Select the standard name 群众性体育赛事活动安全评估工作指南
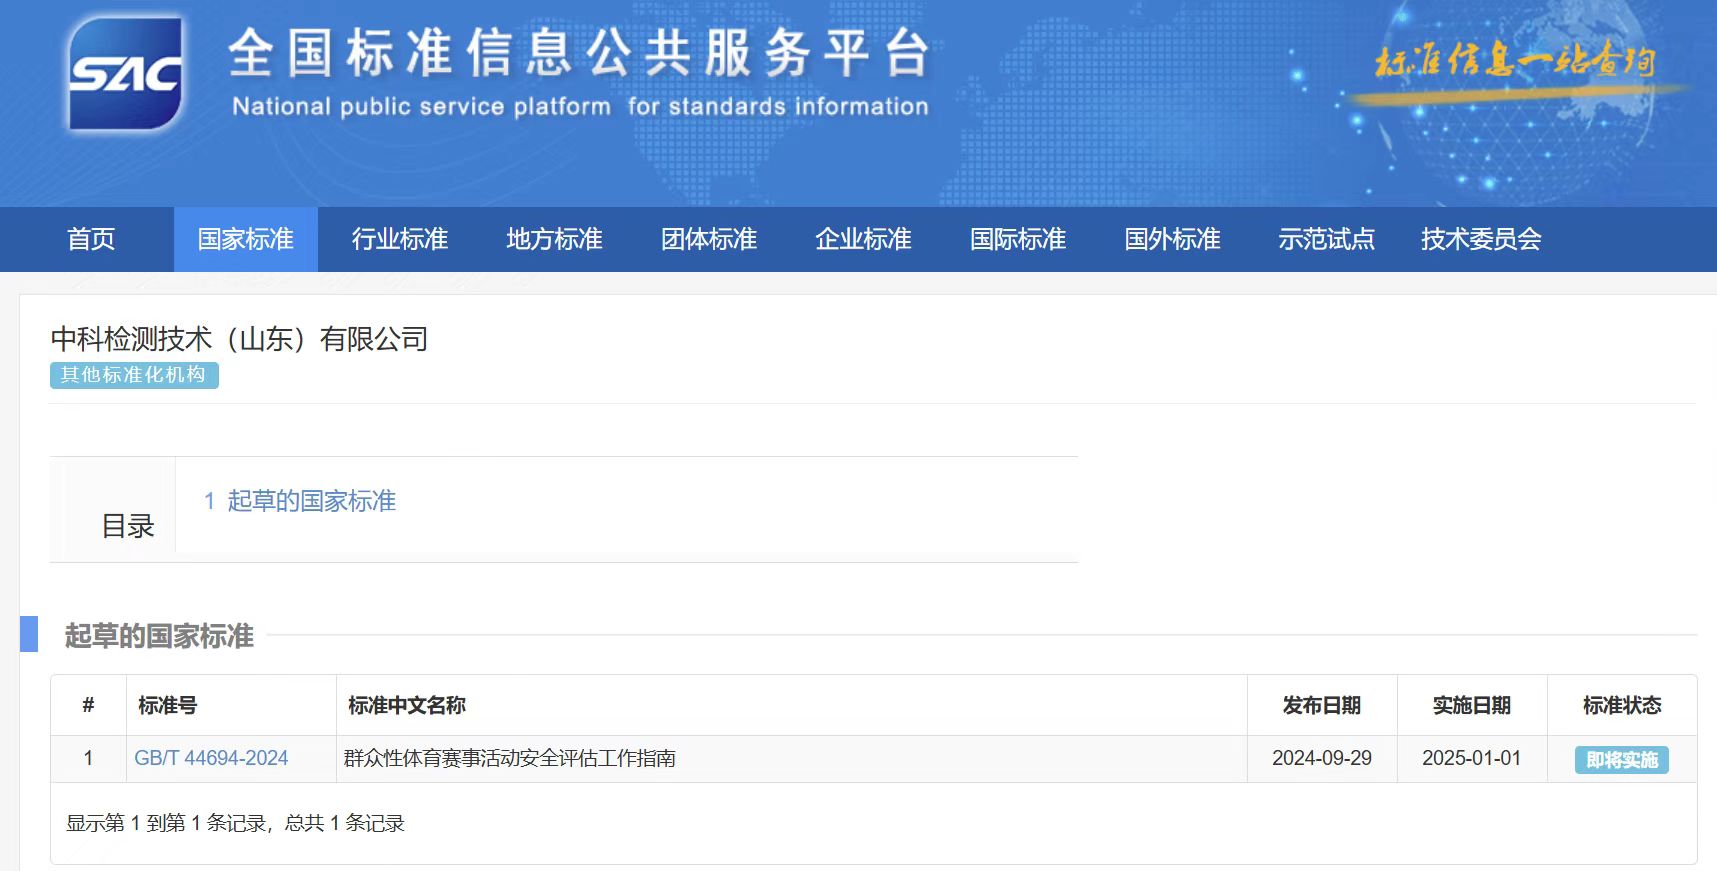Screen dimensions: 1717x871 [x=510, y=758]
